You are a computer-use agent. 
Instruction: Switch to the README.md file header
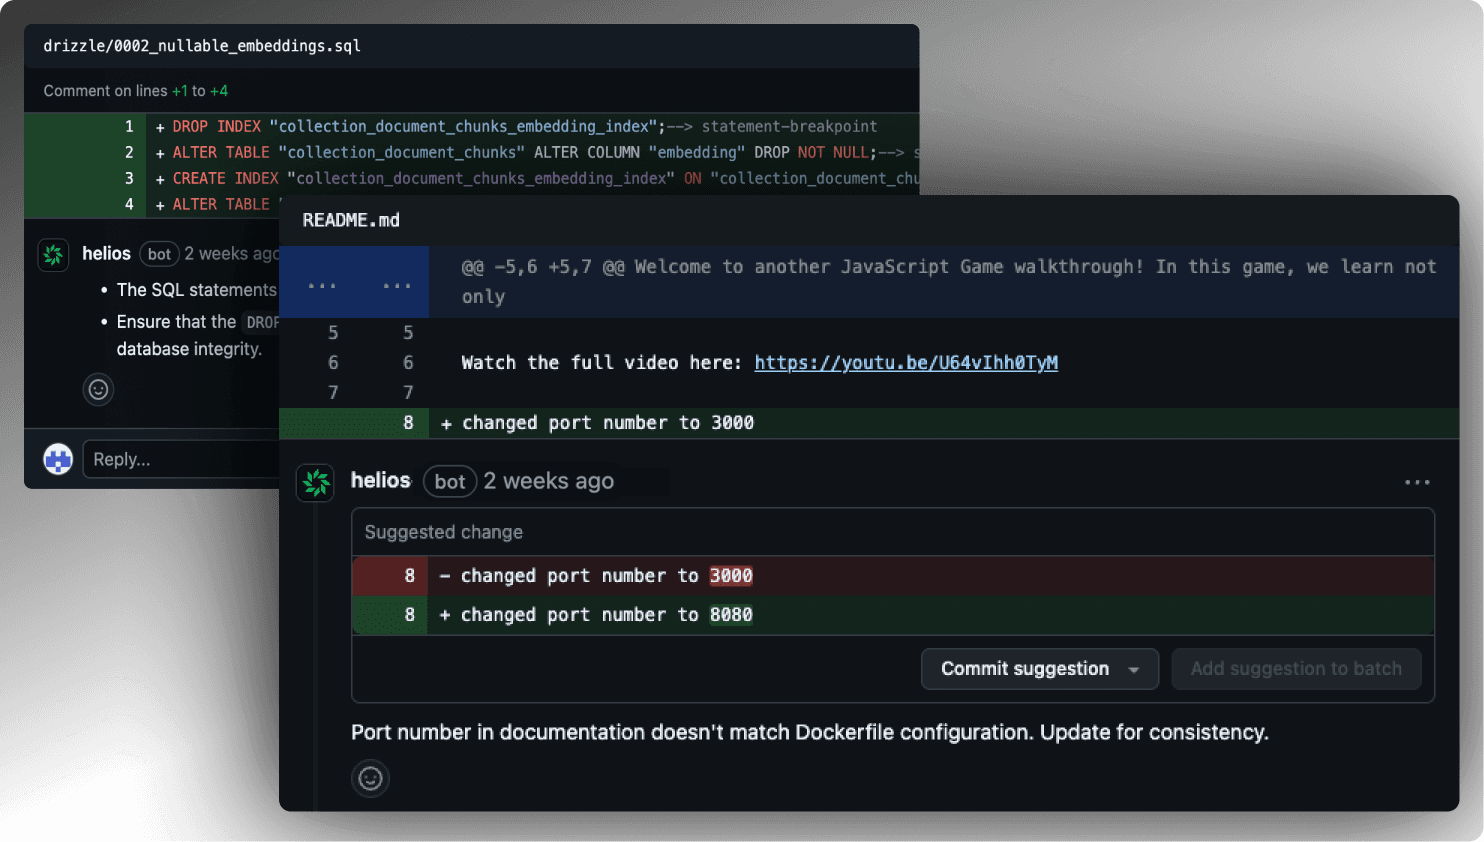click(350, 220)
